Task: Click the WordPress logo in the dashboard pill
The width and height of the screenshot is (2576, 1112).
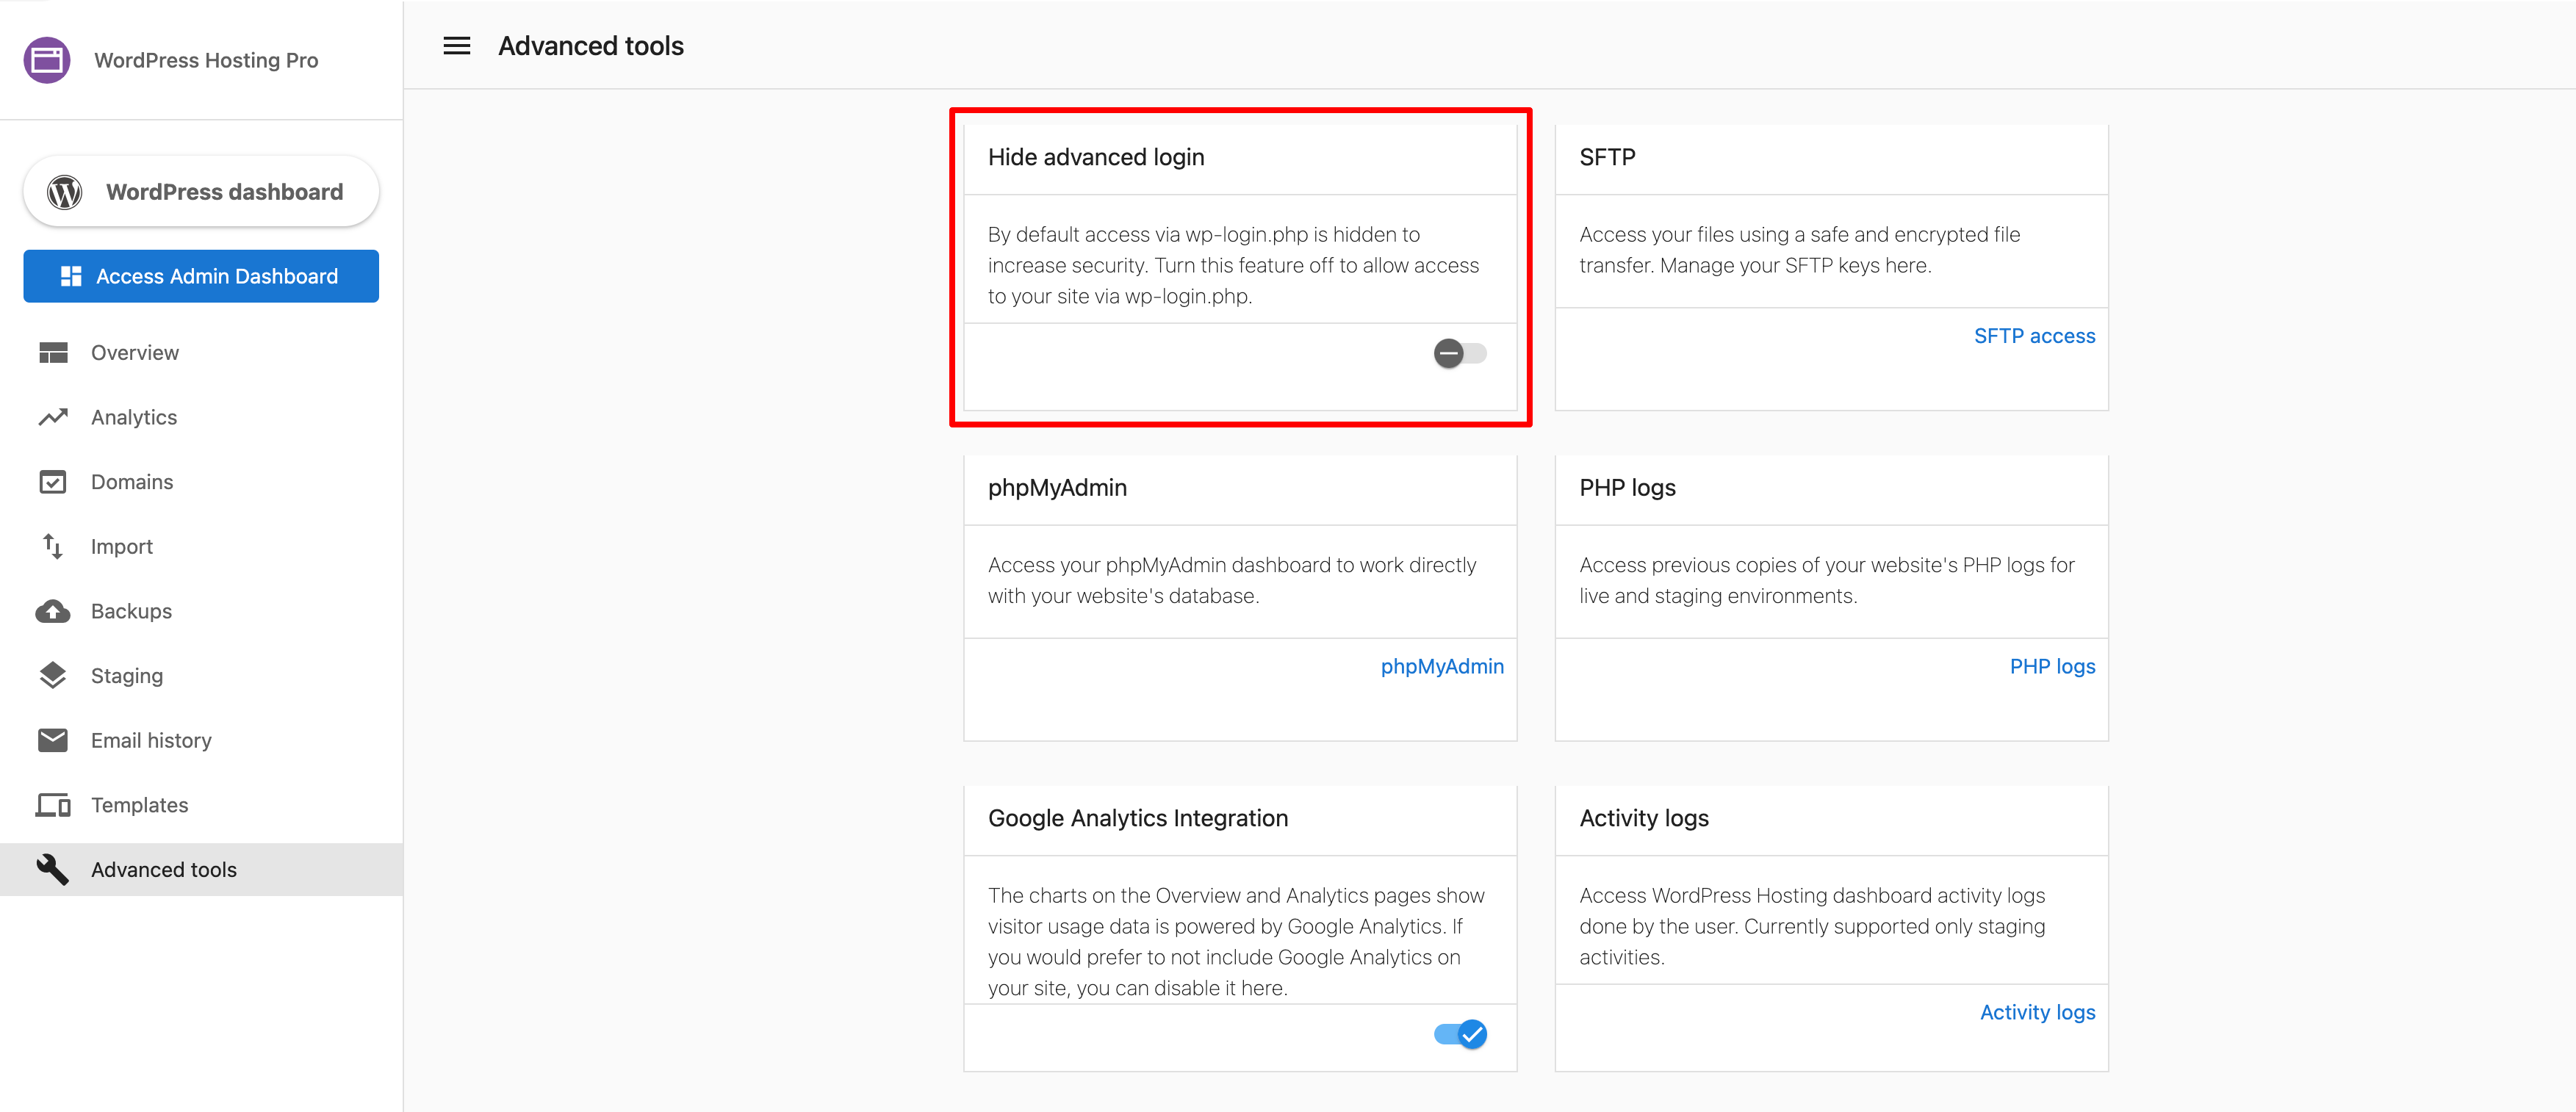Action: click(x=65, y=191)
